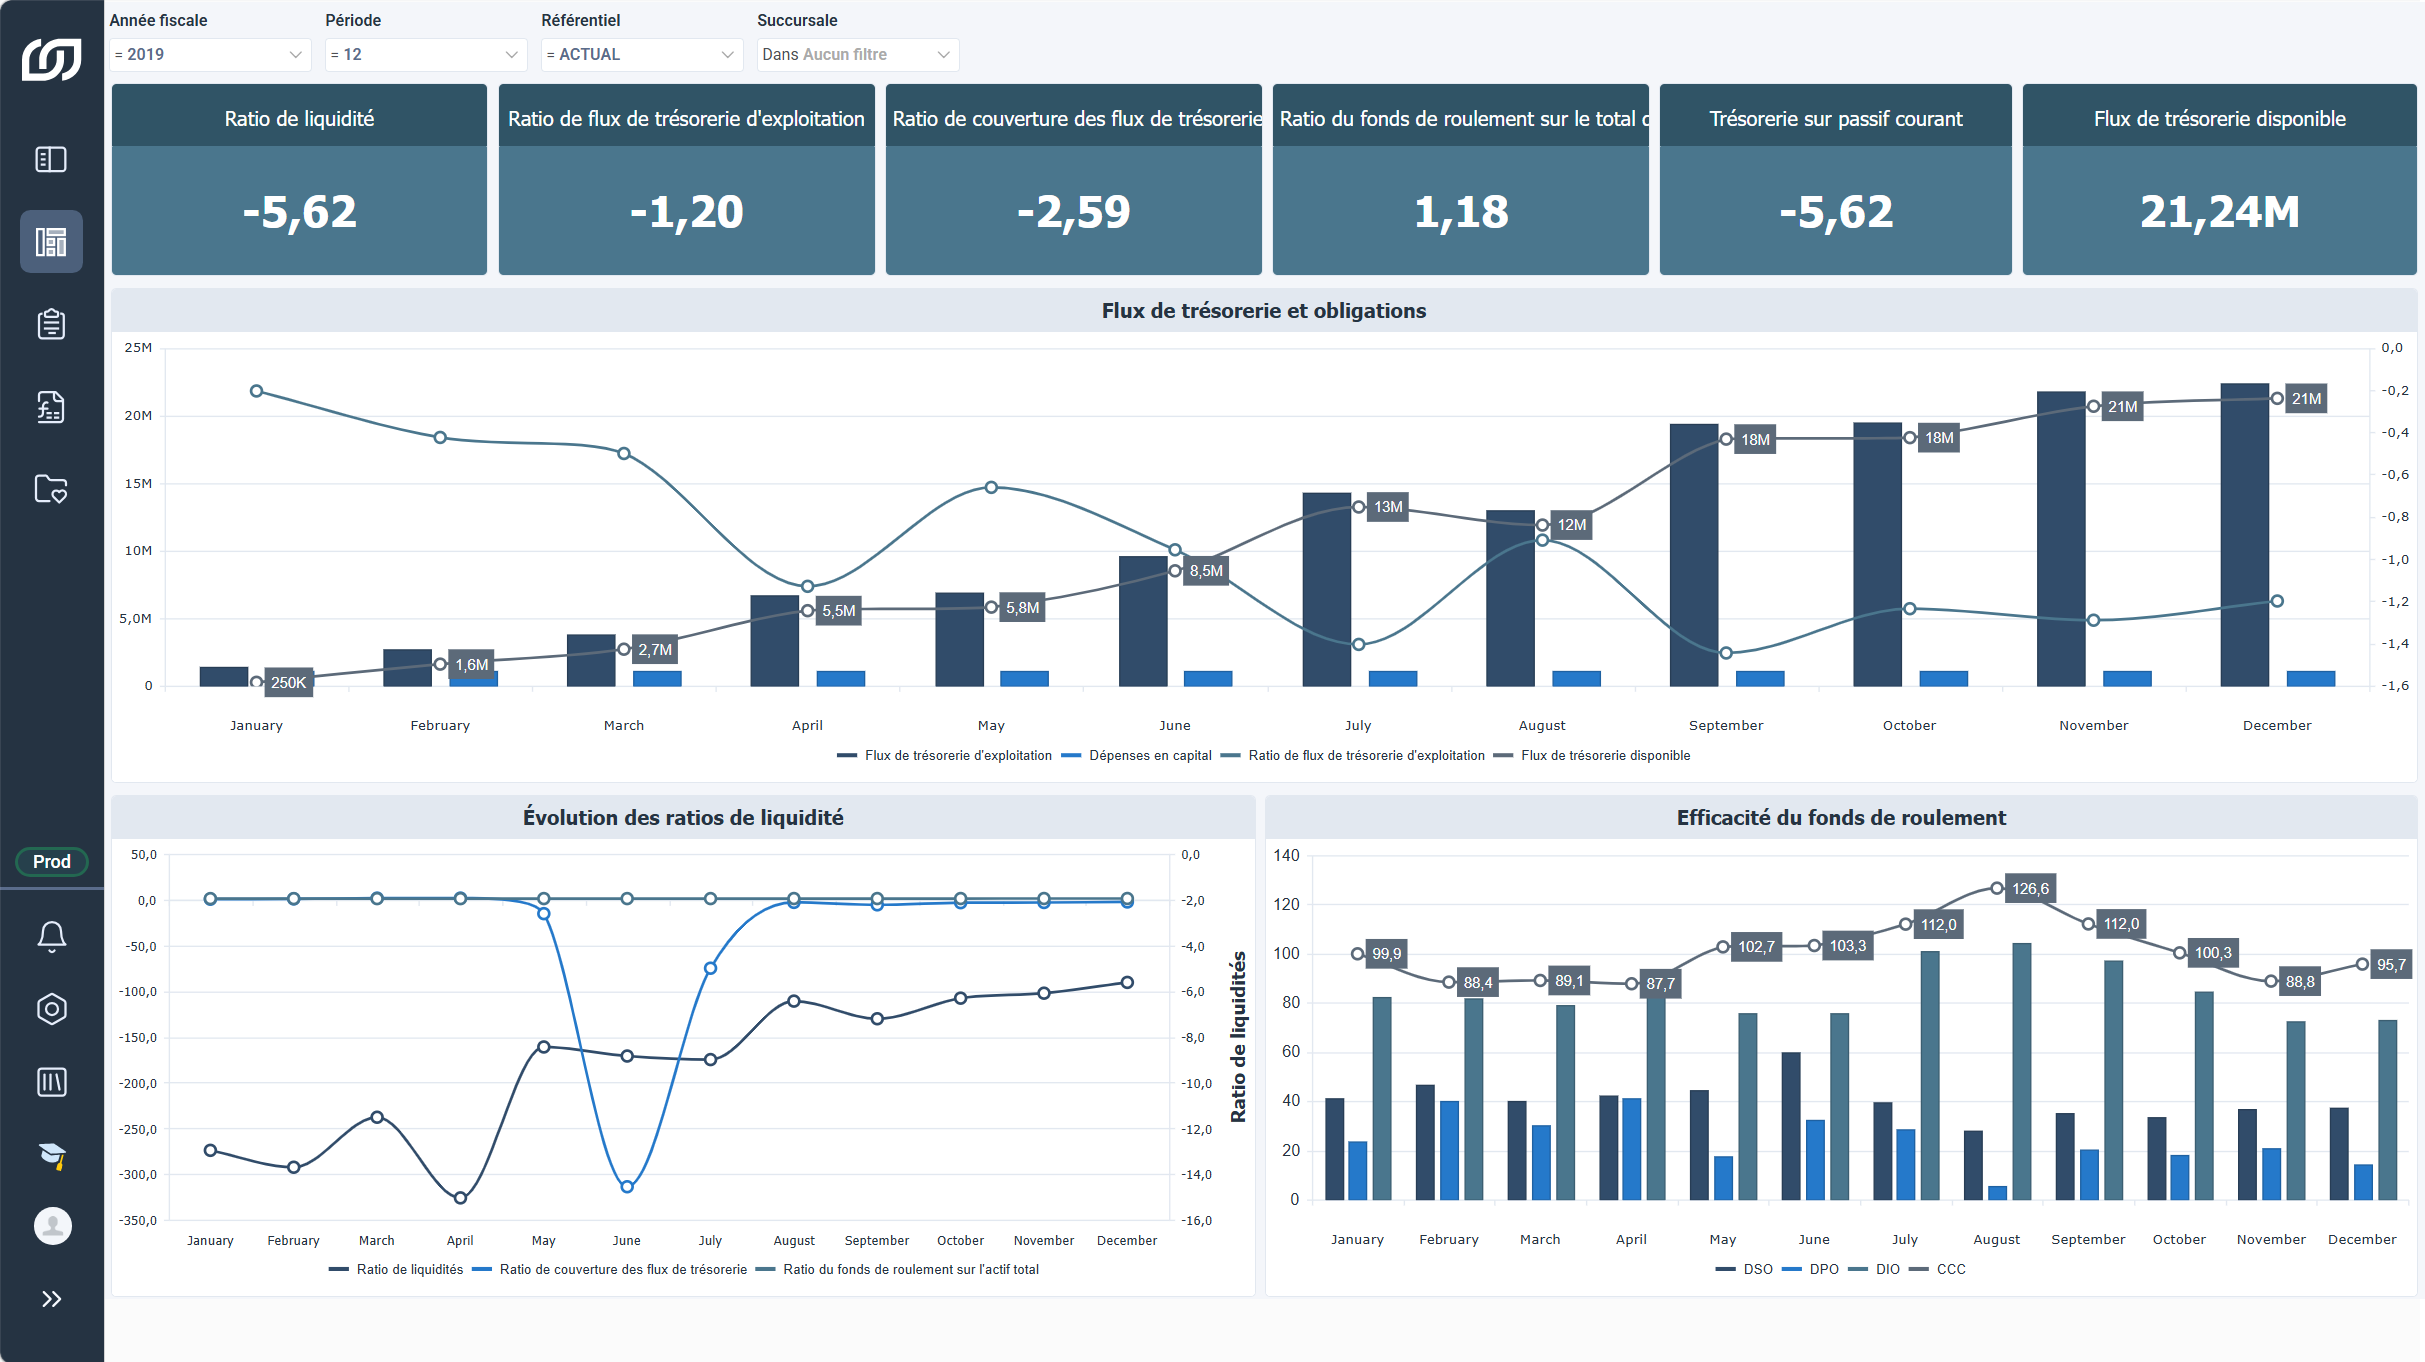The width and height of the screenshot is (2425, 1362).
Task: Open the hexagon settings icon
Action: point(52,1009)
